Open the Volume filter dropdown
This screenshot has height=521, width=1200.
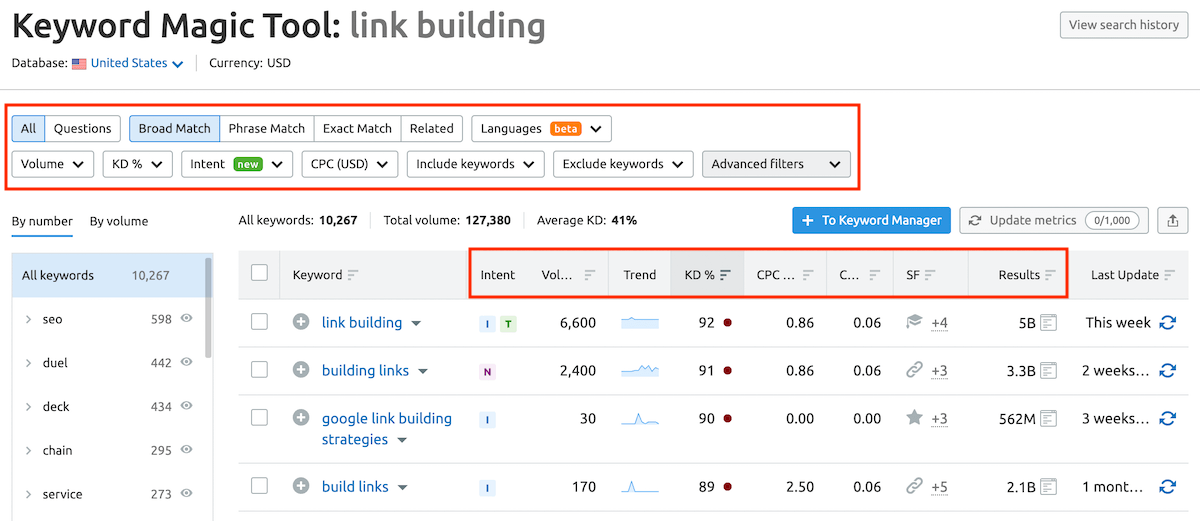(53, 164)
